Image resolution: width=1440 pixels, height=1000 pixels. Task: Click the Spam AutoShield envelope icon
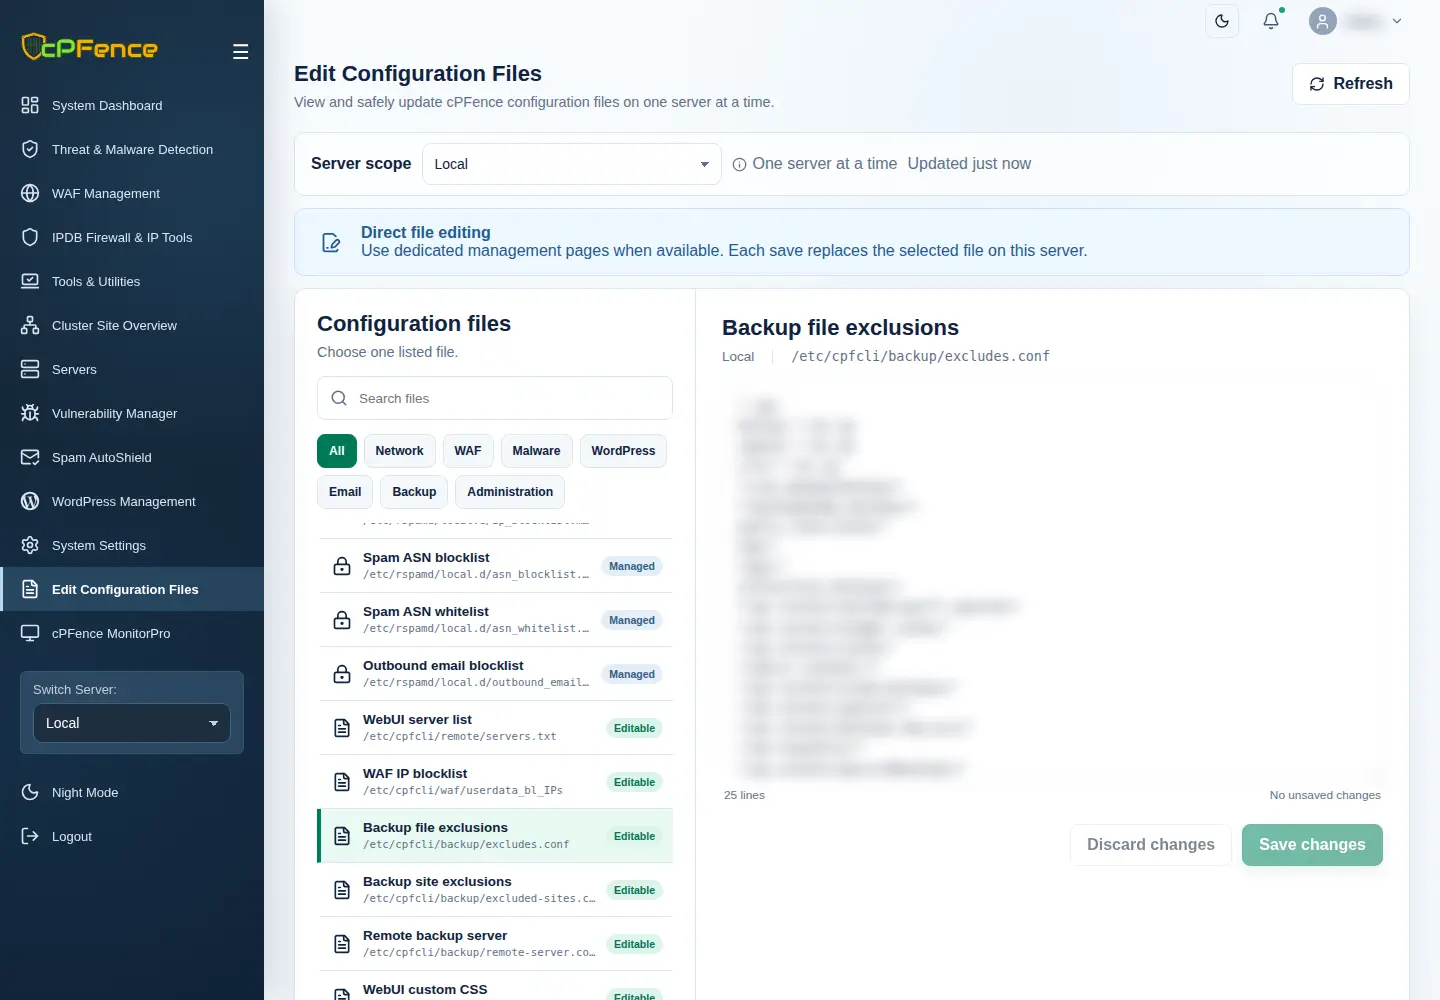tap(30, 457)
